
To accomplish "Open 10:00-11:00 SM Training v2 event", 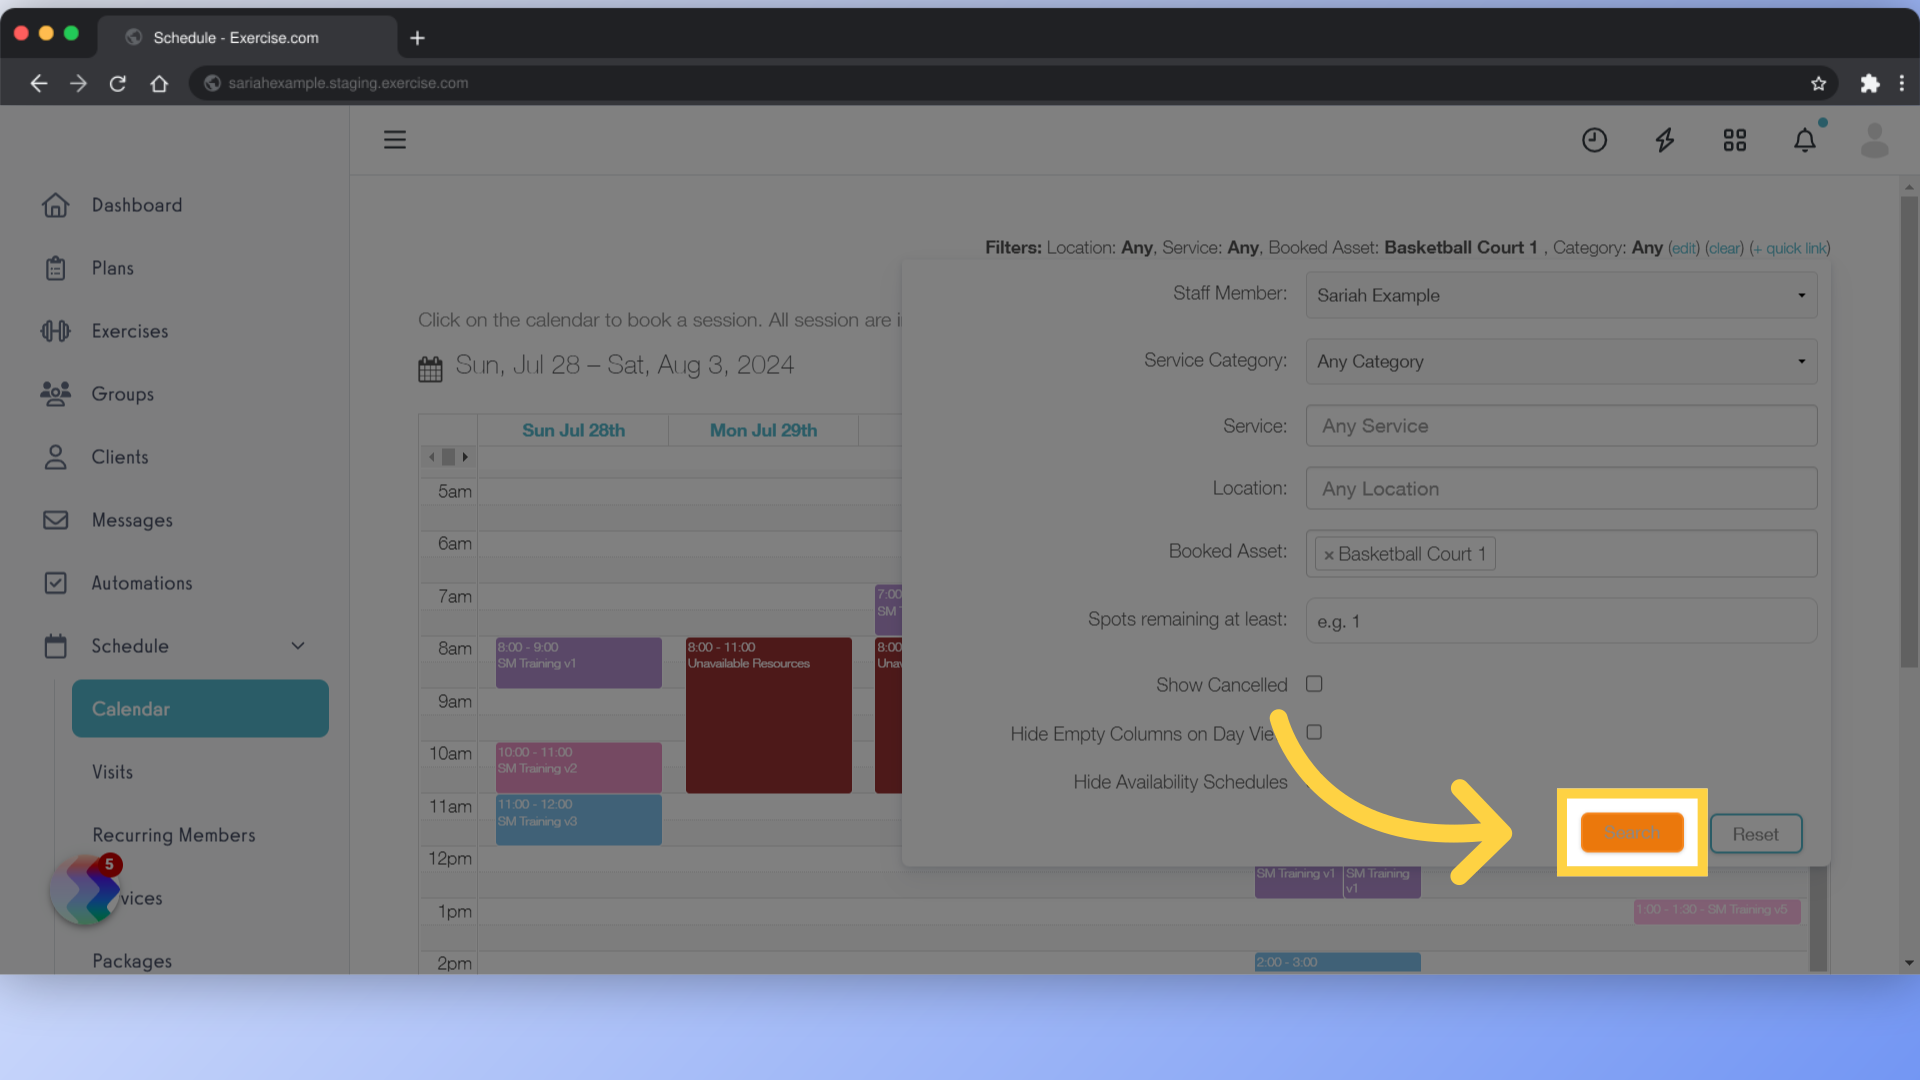I will (578, 767).
